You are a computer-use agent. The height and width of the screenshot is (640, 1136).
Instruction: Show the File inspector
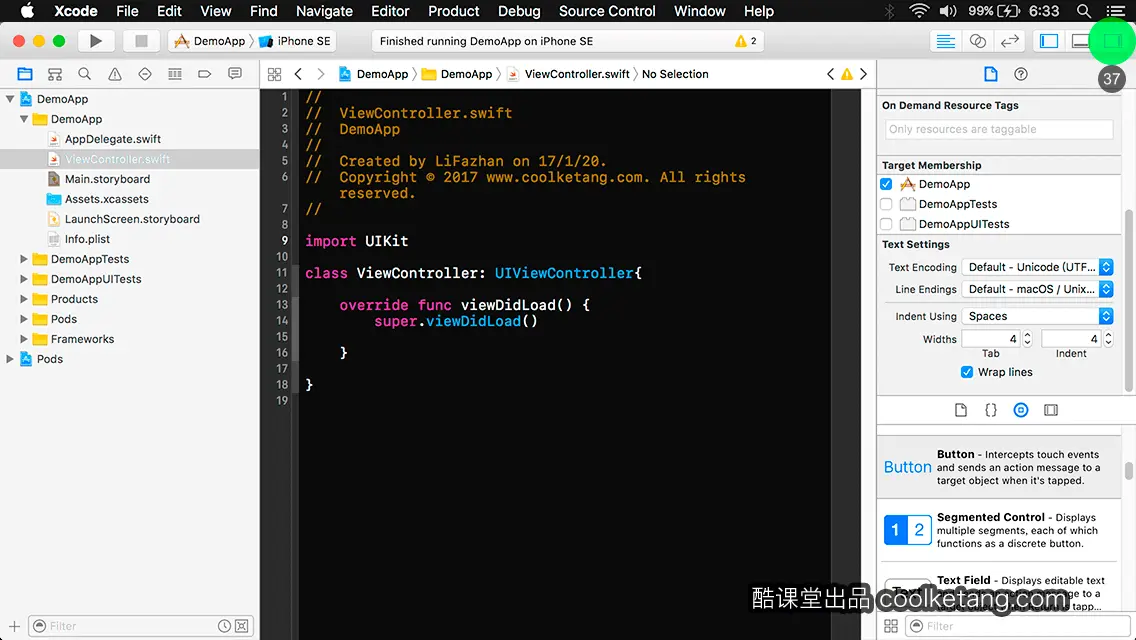tap(990, 74)
